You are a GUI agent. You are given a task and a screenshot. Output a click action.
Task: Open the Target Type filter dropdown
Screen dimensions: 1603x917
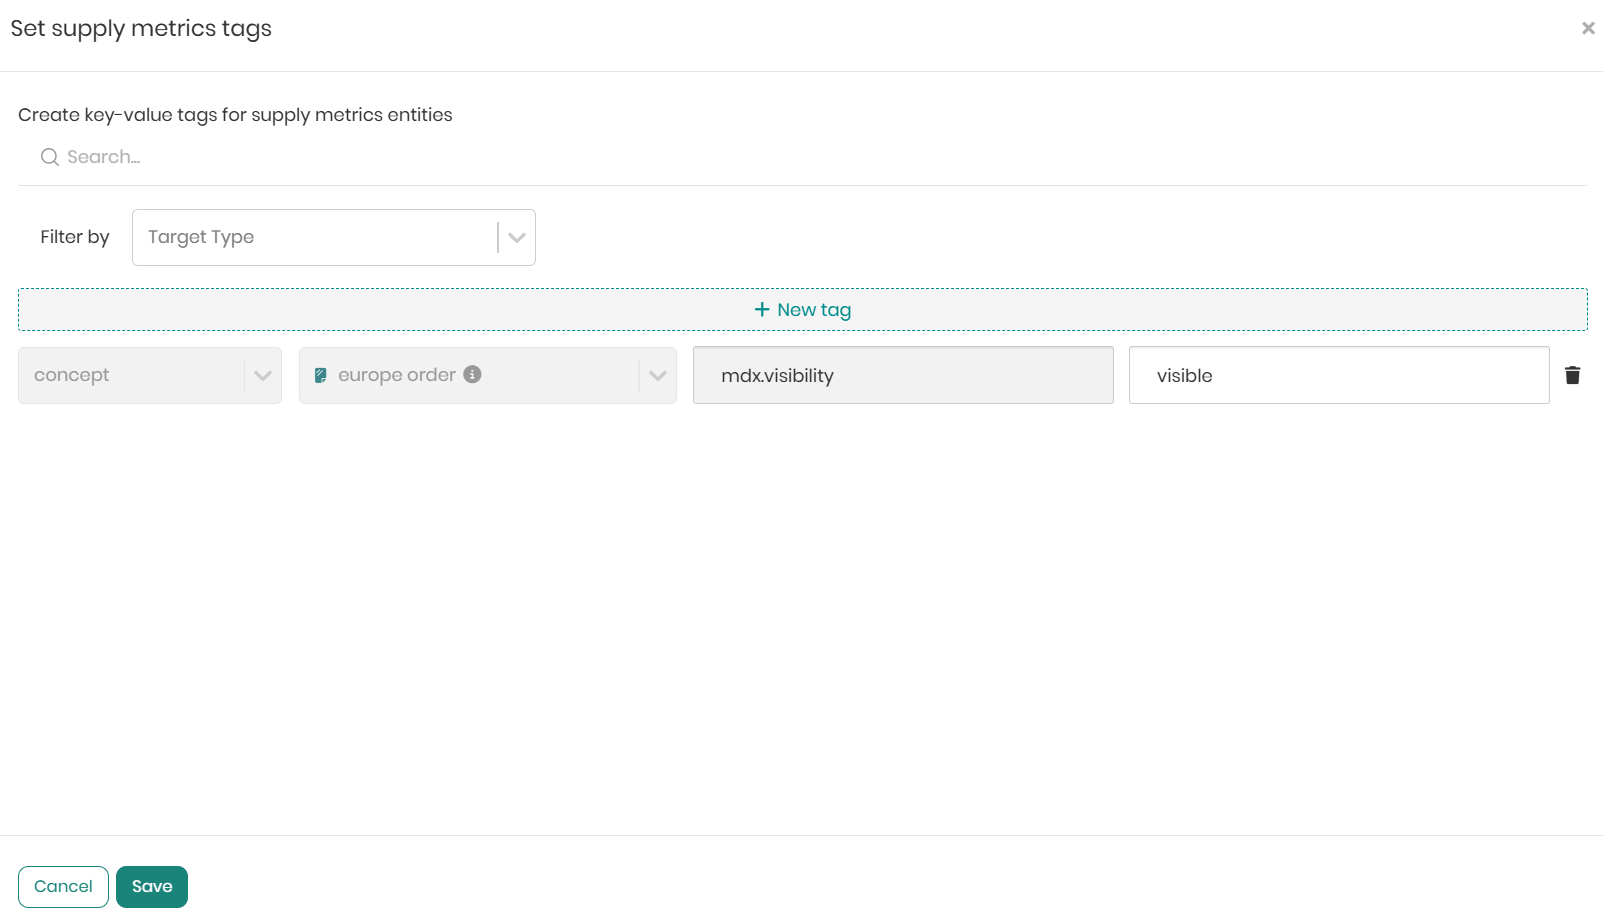coord(314,237)
